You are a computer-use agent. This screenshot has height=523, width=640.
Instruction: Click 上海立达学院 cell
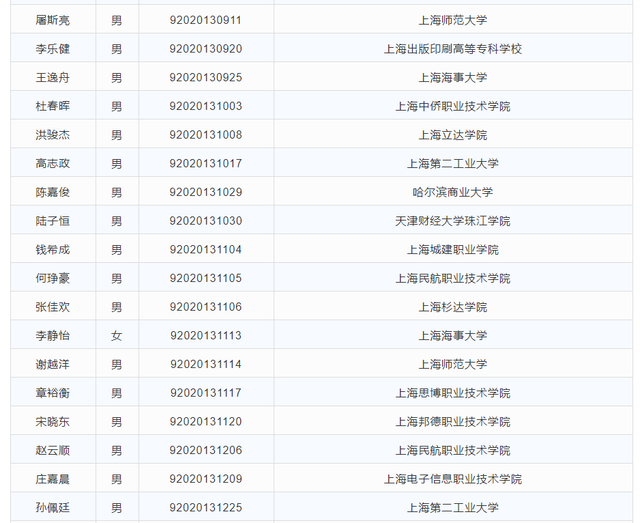click(x=453, y=135)
